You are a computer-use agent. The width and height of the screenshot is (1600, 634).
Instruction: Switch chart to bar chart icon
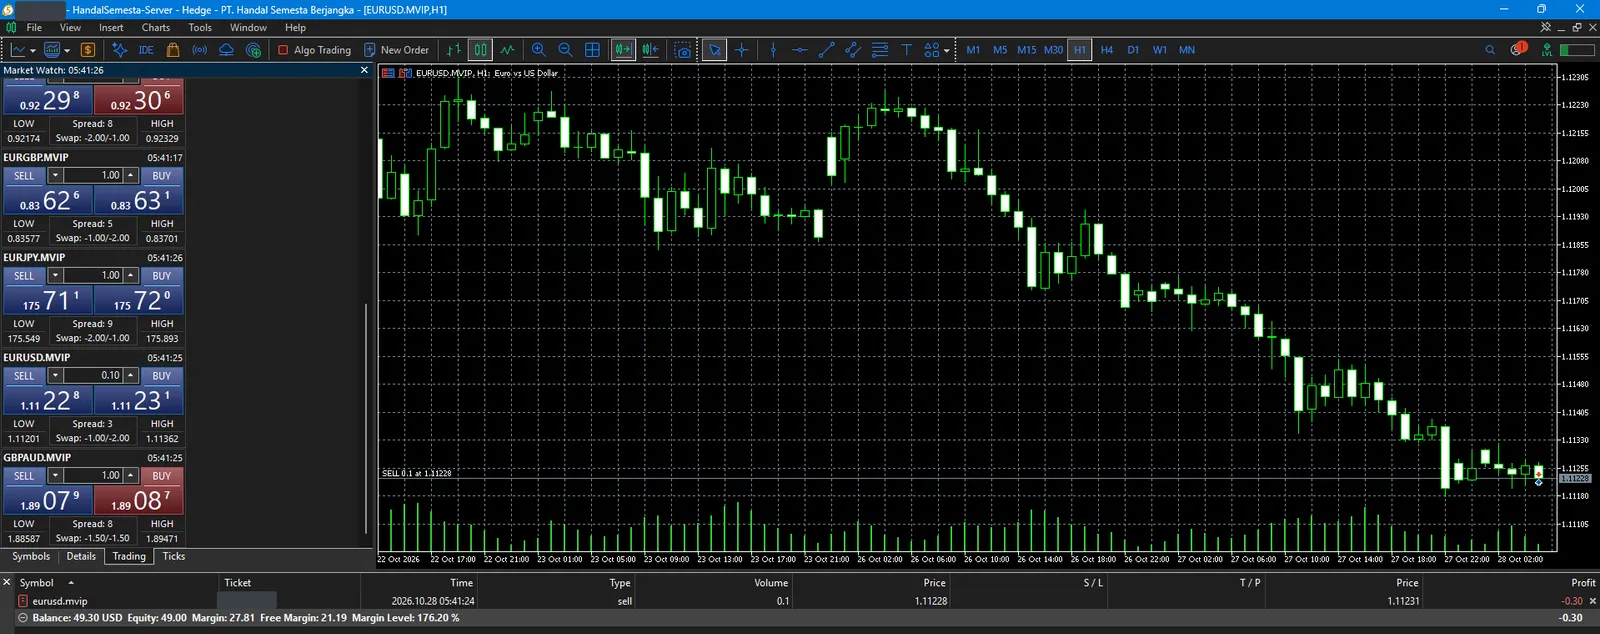(454, 50)
